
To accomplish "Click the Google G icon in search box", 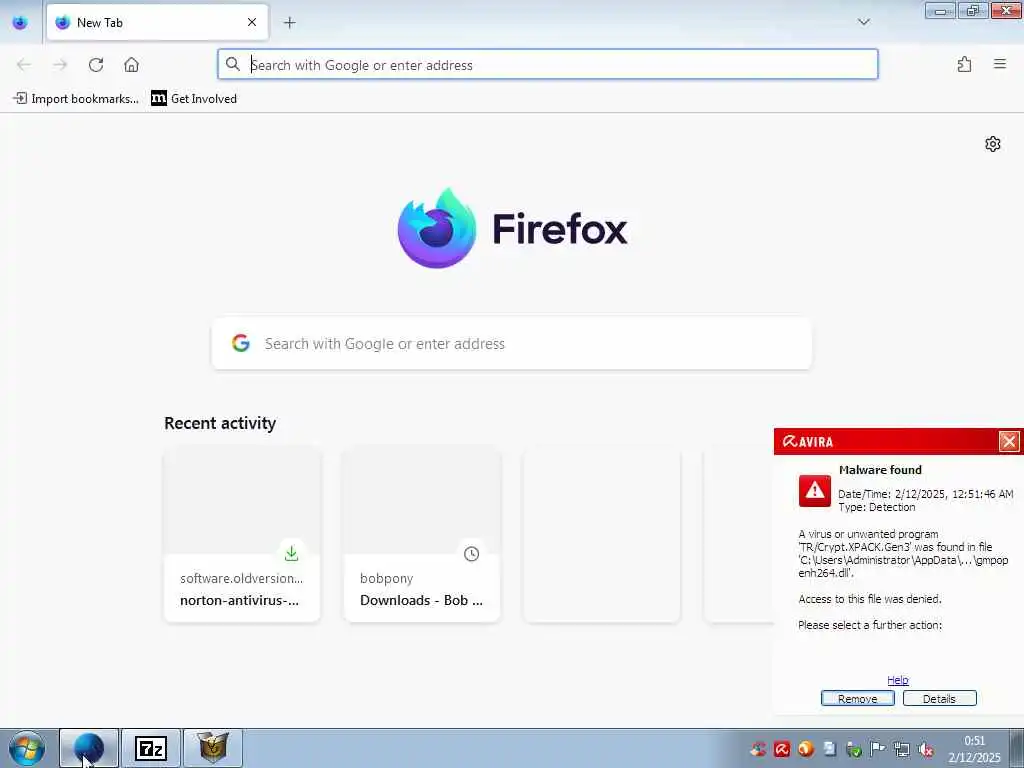I will (x=241, y=344).
